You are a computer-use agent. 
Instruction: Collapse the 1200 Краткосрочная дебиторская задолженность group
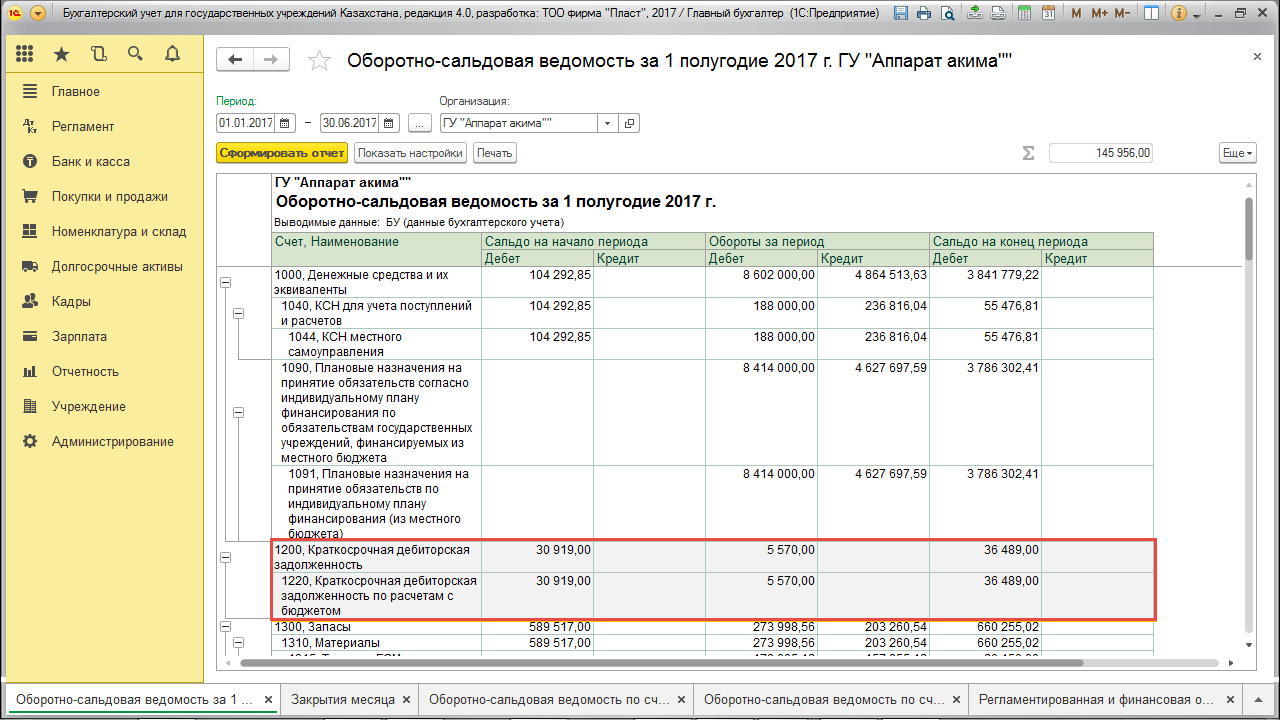coord(227,557)
